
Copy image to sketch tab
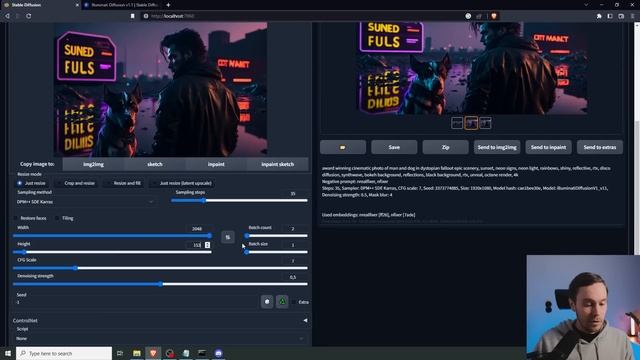pos(155,164)
